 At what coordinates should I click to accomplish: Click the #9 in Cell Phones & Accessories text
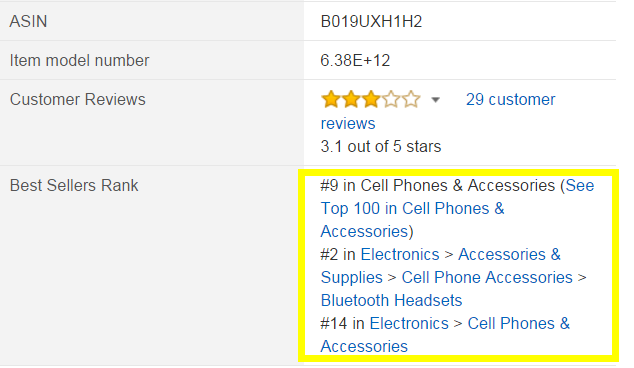point(437,185)
